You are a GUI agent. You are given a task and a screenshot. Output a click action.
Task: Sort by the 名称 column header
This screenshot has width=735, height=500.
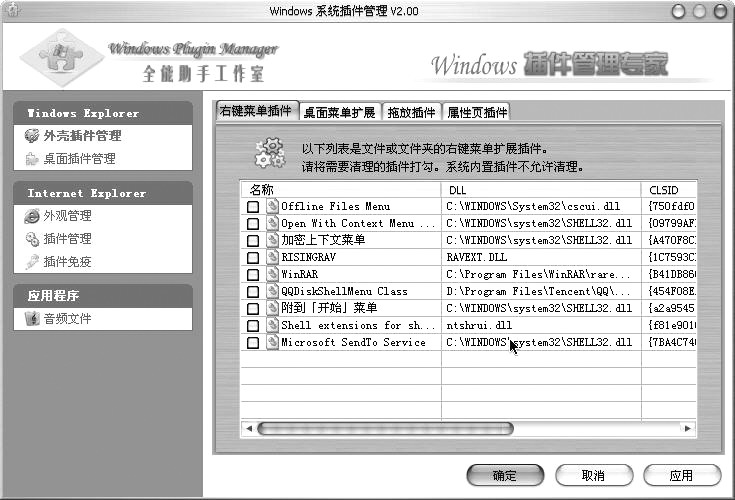[341, 190]
